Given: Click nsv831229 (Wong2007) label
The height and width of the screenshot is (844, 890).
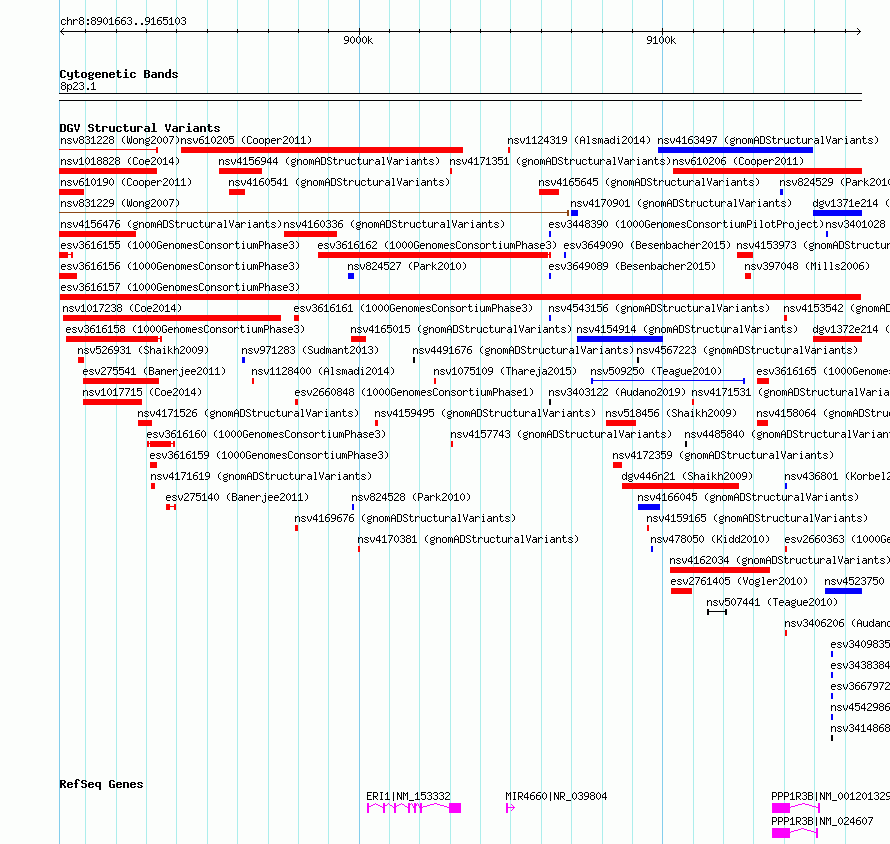Looking at the screenshot, I should tap(120, 203).
